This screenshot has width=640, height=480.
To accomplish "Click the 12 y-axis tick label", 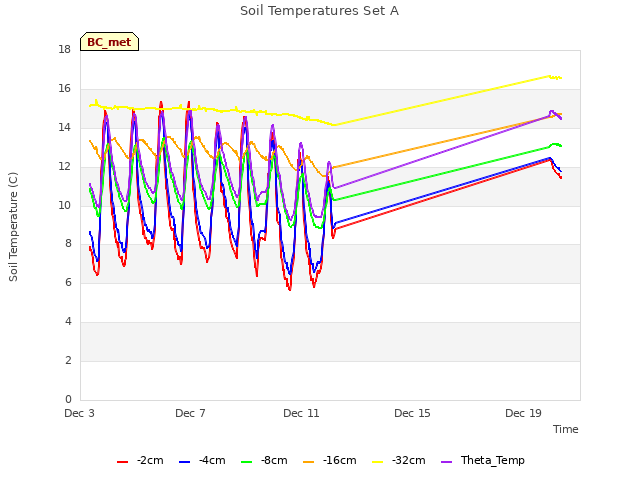I will pyautogui.click(x=64, y=167).
